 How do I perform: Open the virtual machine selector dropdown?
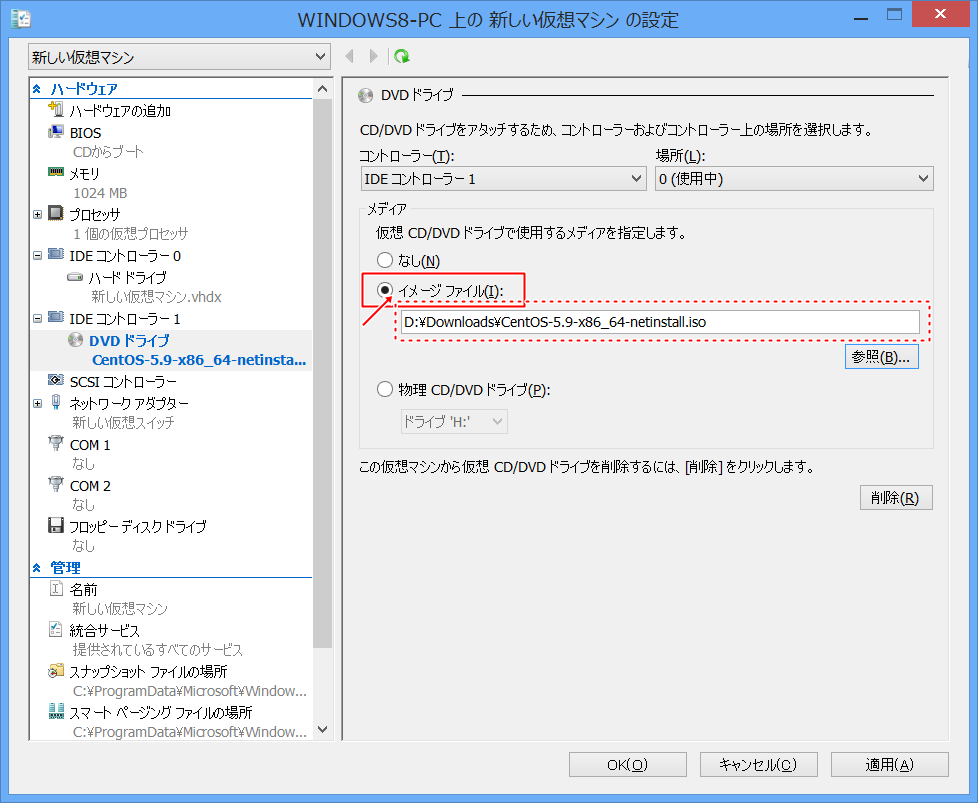(x=179, y=57)
